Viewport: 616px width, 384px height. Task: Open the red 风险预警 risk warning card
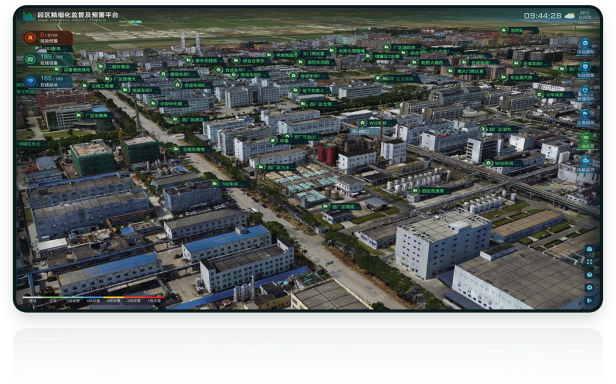pos(48,38)
